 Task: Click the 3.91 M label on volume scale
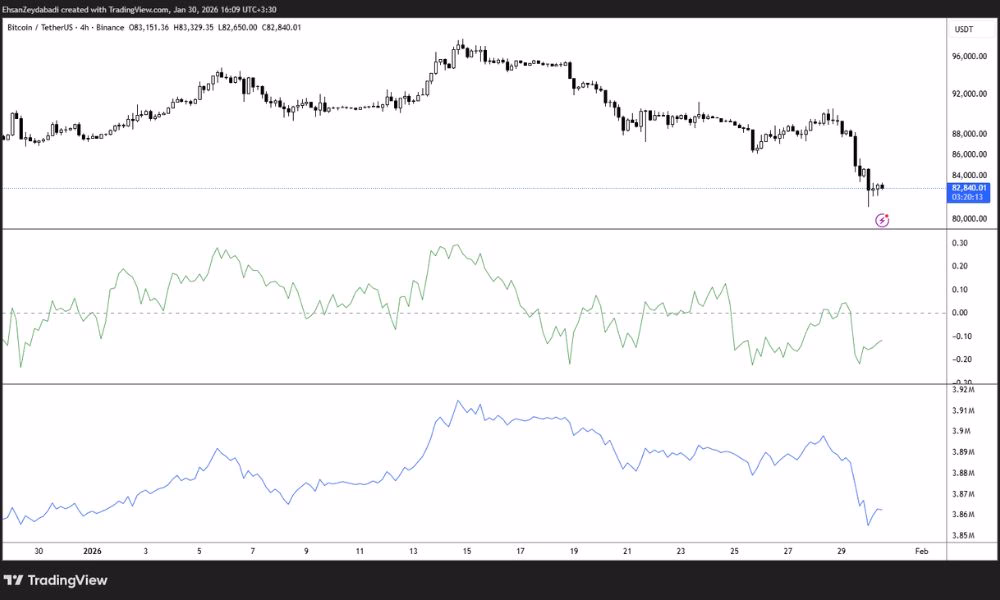[x=964, y=411]
